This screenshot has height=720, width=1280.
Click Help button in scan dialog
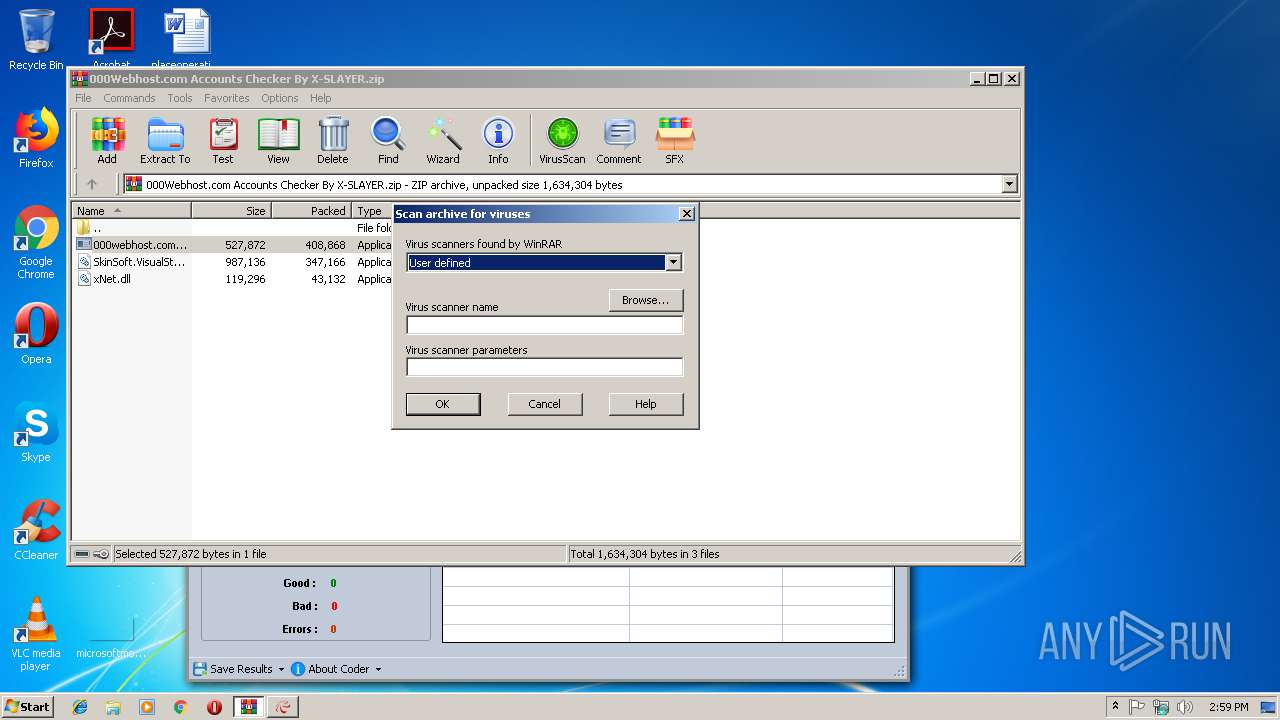click(x=646, y=404)
